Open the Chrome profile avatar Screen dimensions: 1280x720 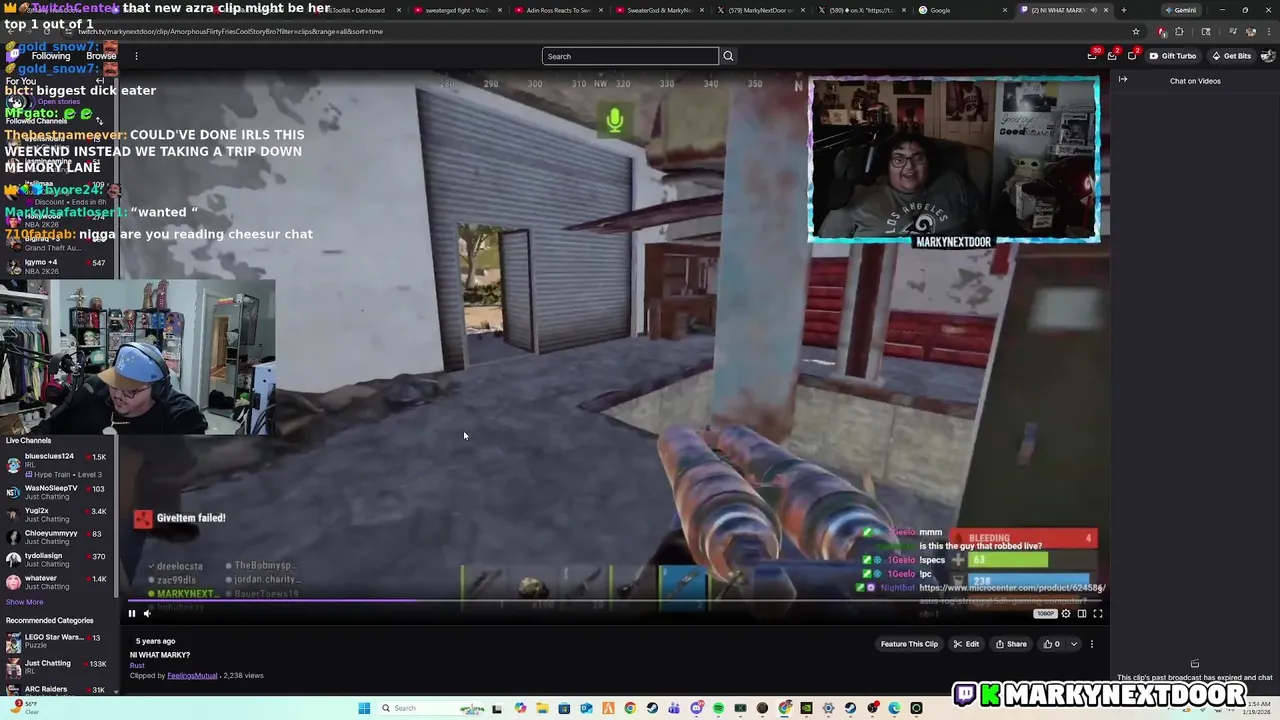[x=1251, y=32]
